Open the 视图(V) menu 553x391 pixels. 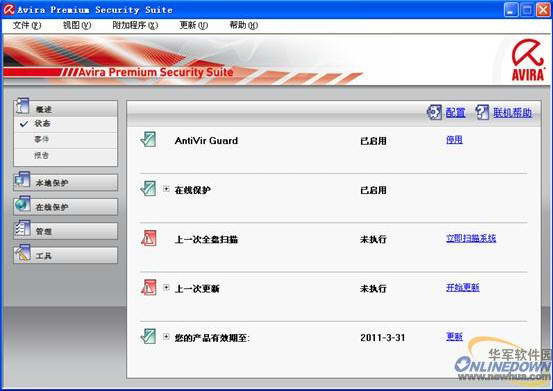pos(77,25)
